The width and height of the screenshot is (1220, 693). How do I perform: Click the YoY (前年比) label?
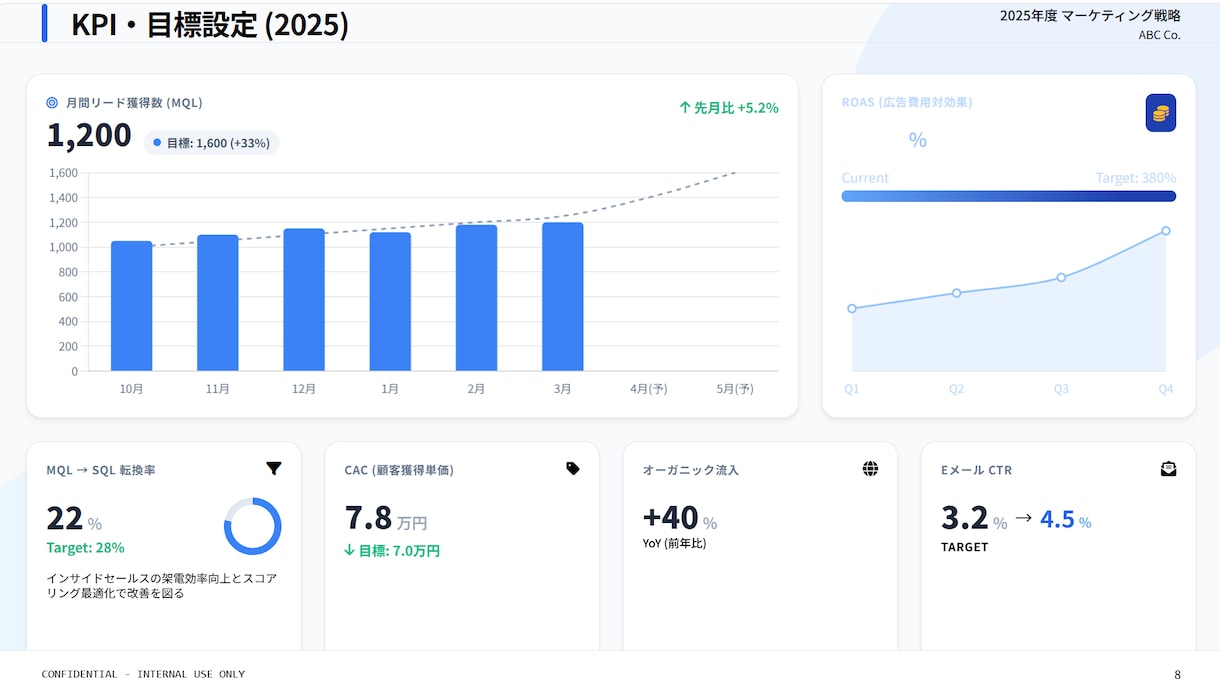tap(674, 544)
